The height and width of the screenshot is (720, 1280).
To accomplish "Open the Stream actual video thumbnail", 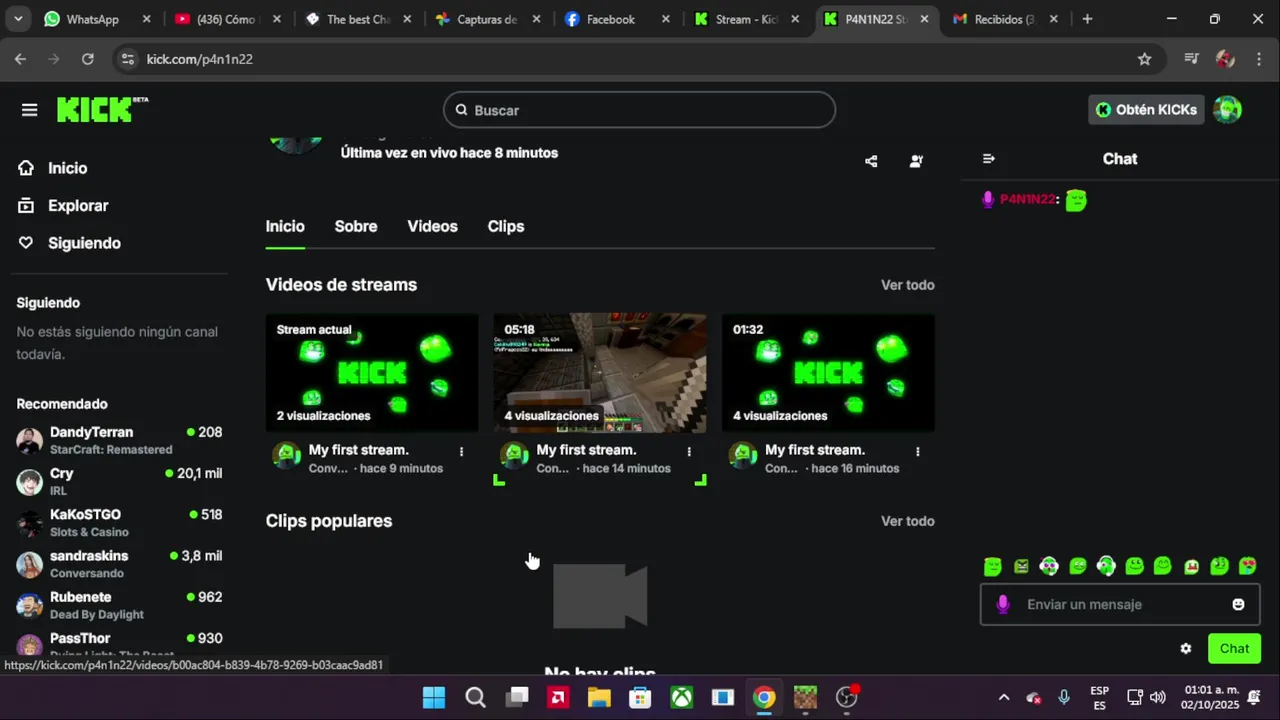I will (372, 373).
